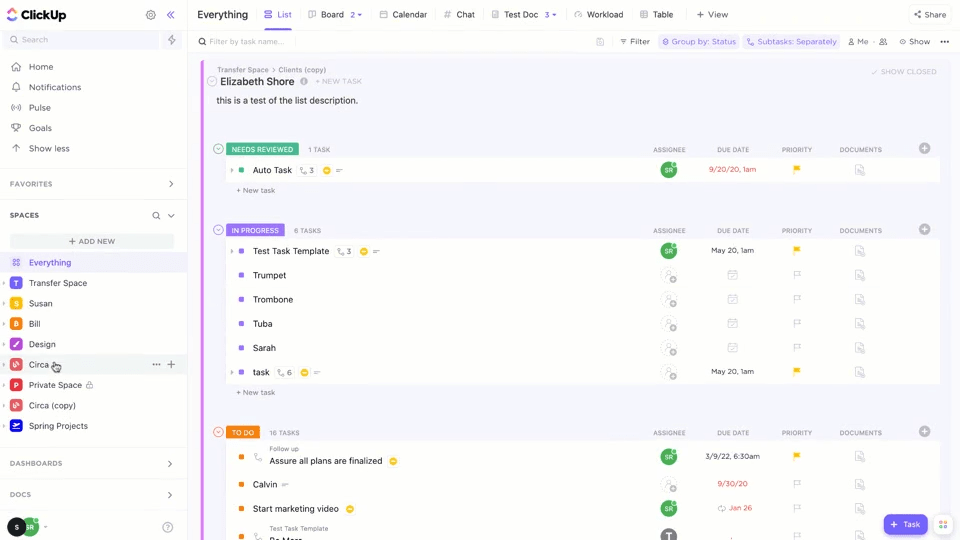Set priority flag for Tuba task
This screenshot has height=540, width=960.
(797, 323)
